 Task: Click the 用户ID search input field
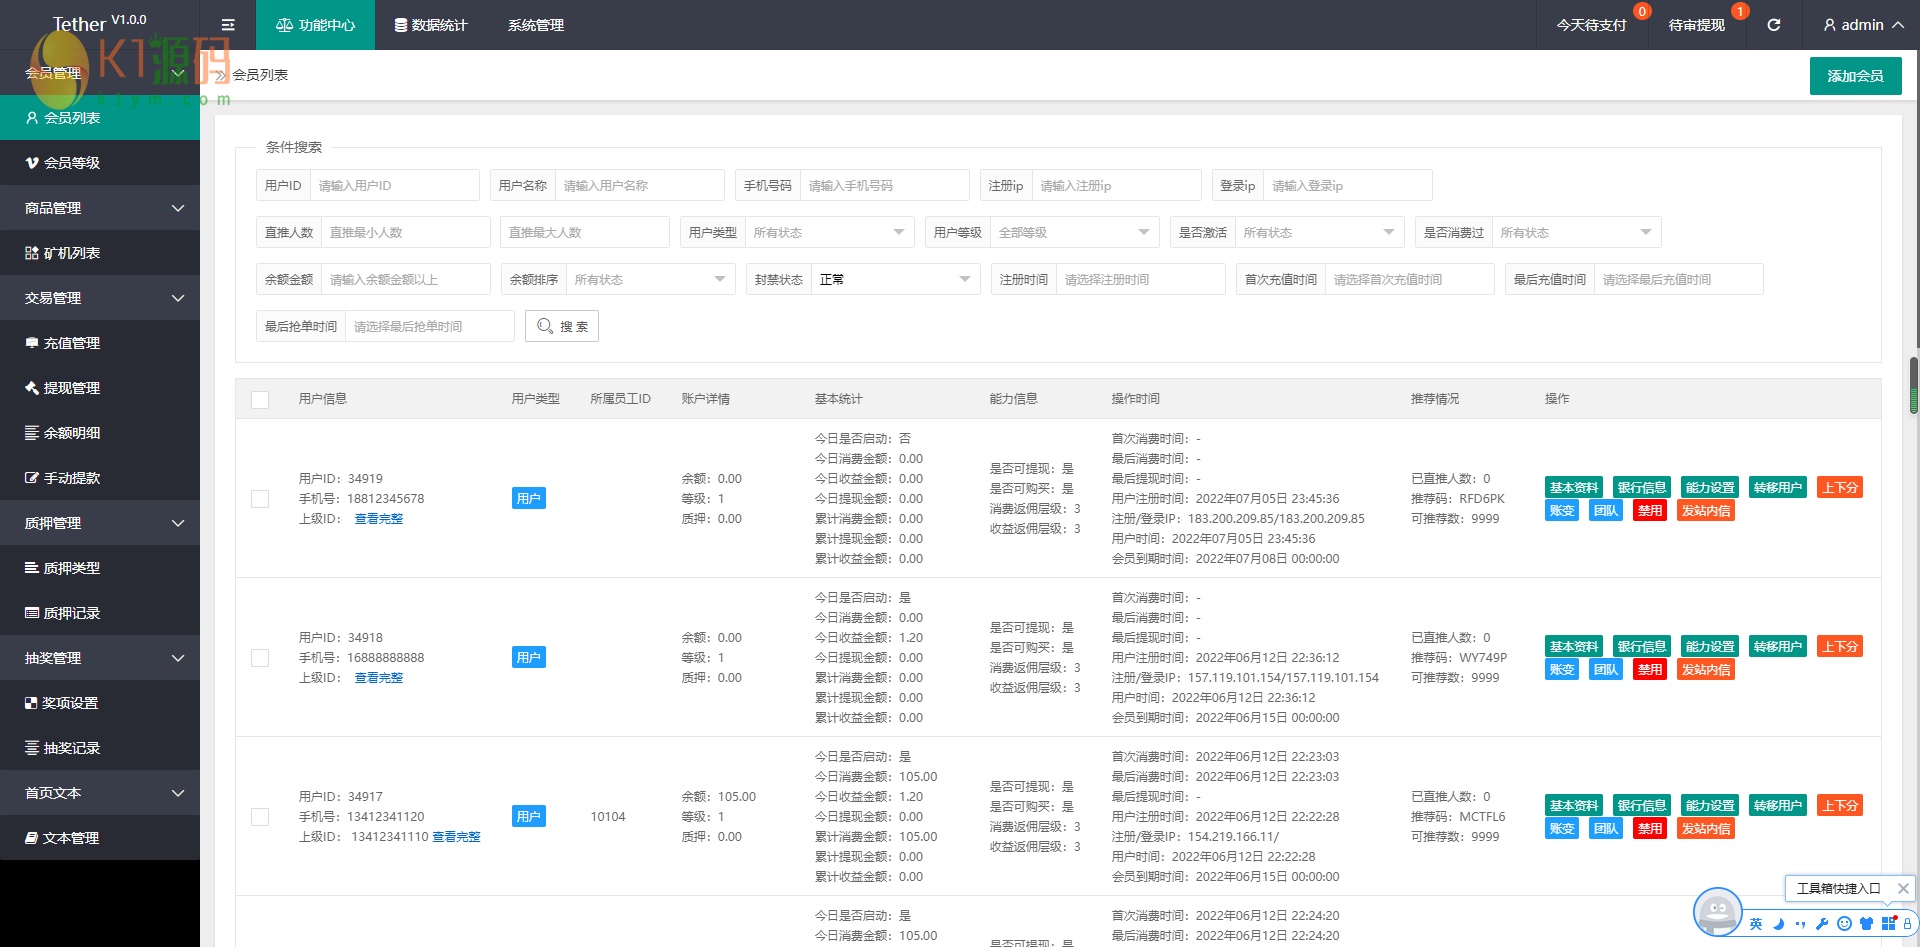(x=394, y=186)
